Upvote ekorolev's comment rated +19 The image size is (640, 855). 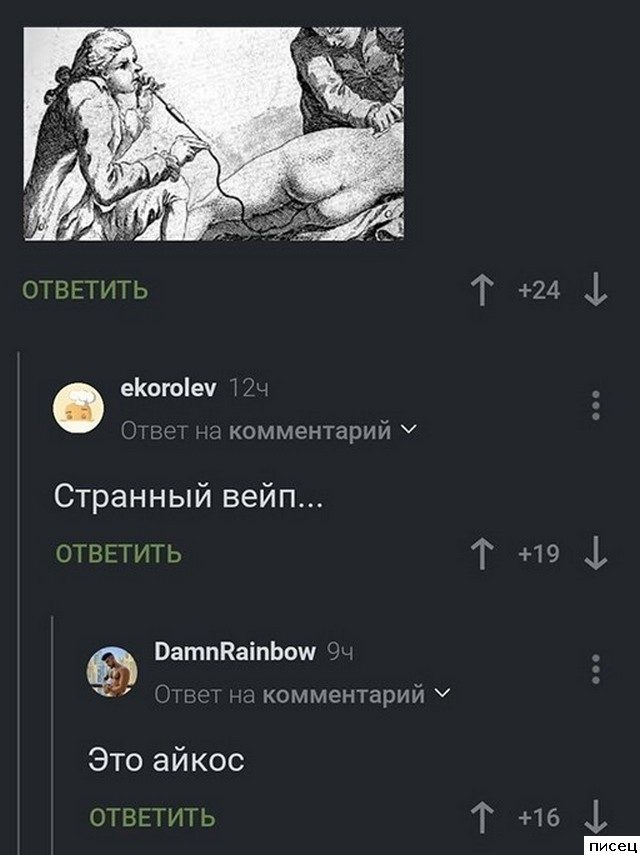(x=482, y=553)
